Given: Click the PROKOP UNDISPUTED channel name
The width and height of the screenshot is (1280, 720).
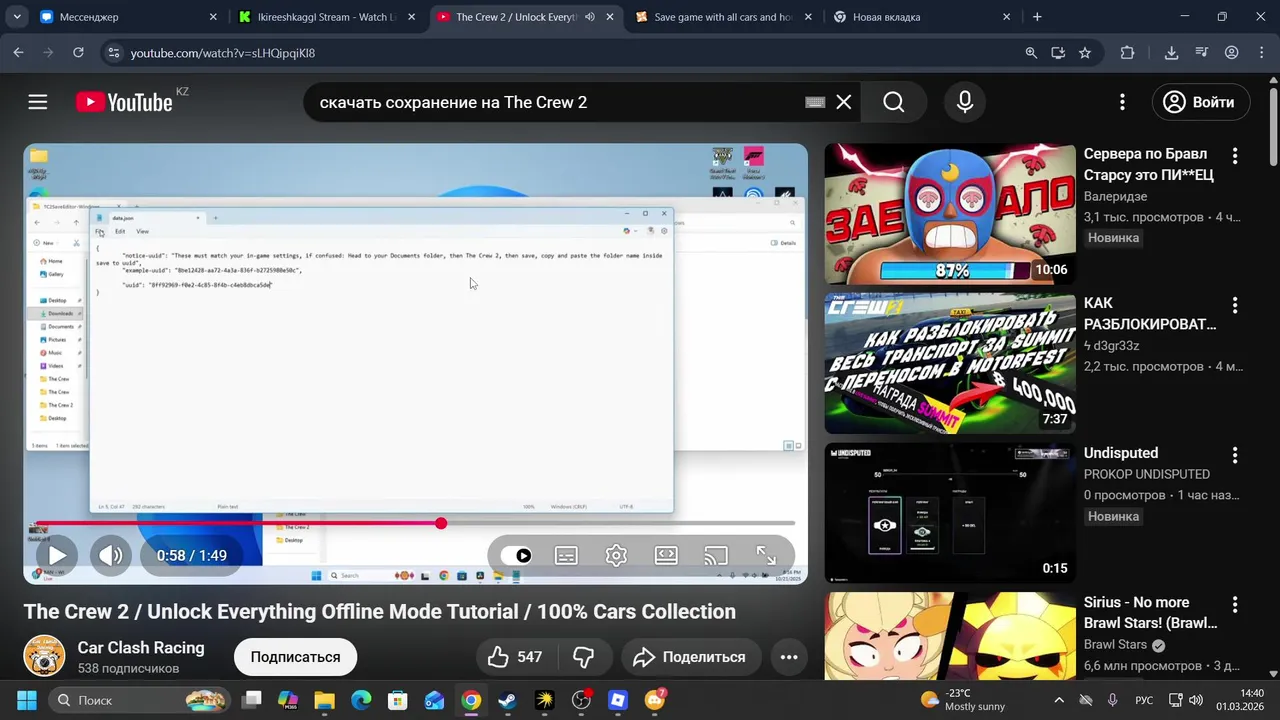Looking at the screenshot, I should [1147, 474].
